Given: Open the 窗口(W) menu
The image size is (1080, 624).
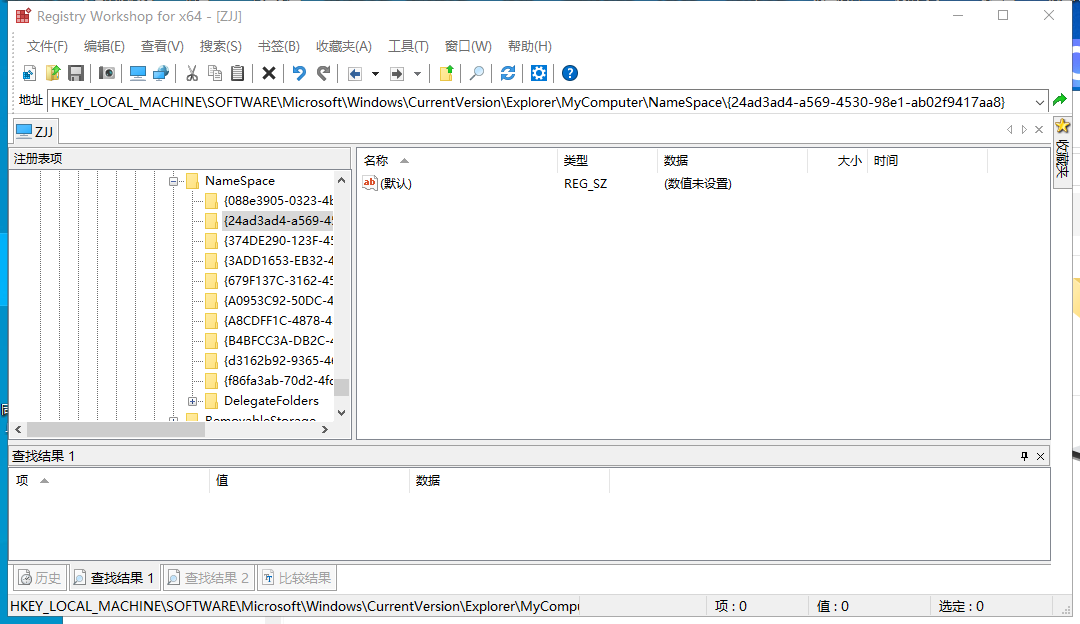Looking at the screenshot, I should click(468, 46).
